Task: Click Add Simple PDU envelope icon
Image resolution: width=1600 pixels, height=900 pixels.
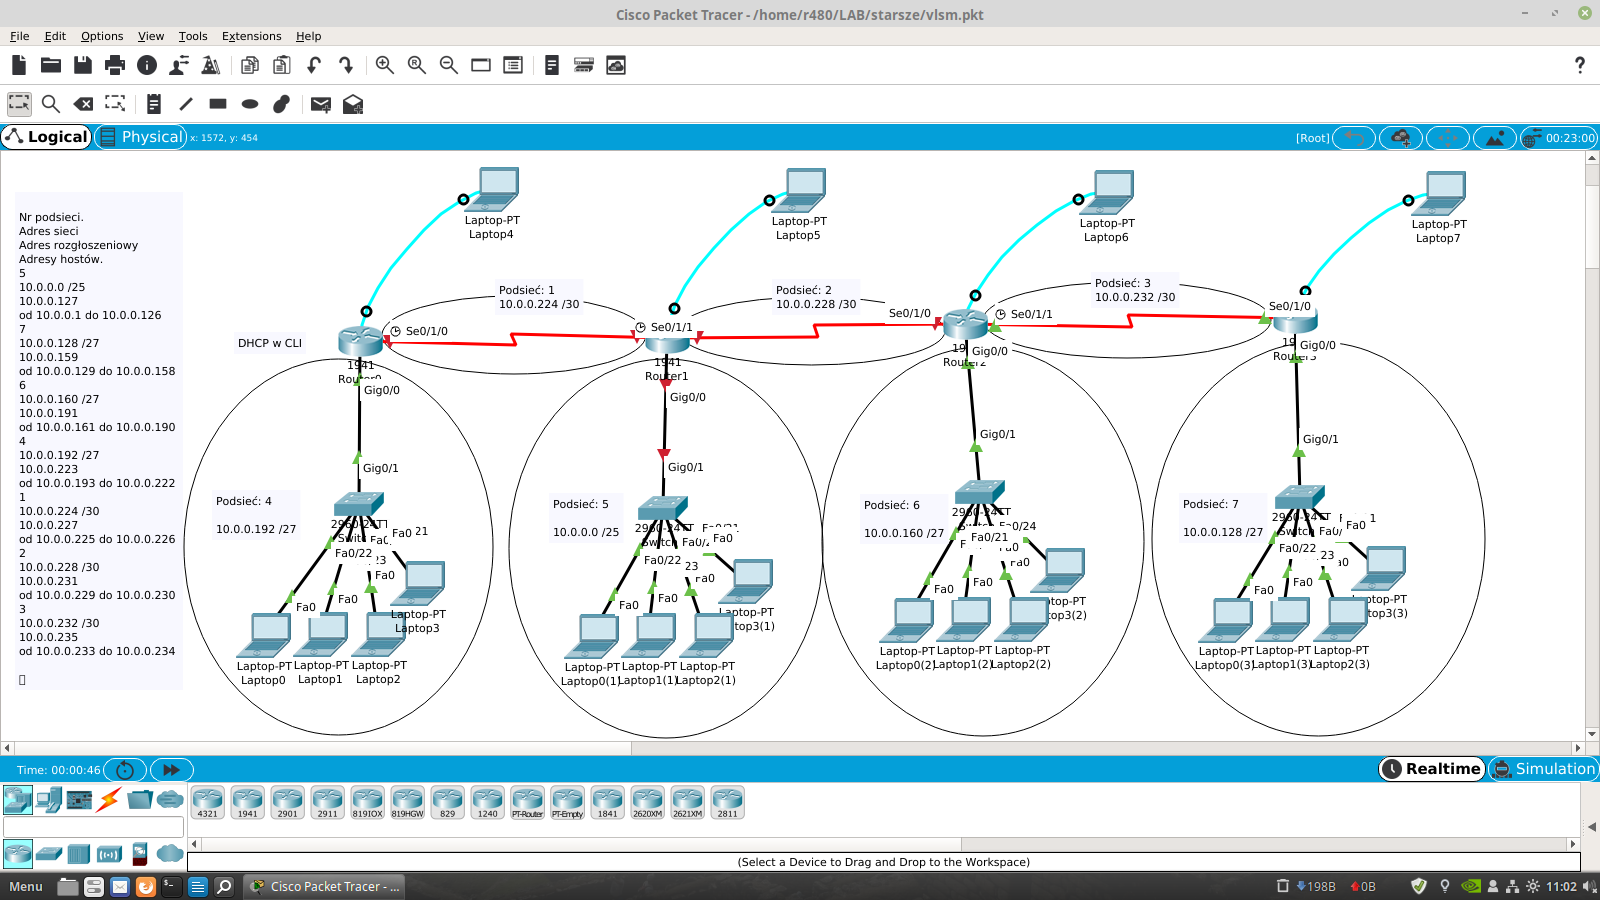Action: 320,104
